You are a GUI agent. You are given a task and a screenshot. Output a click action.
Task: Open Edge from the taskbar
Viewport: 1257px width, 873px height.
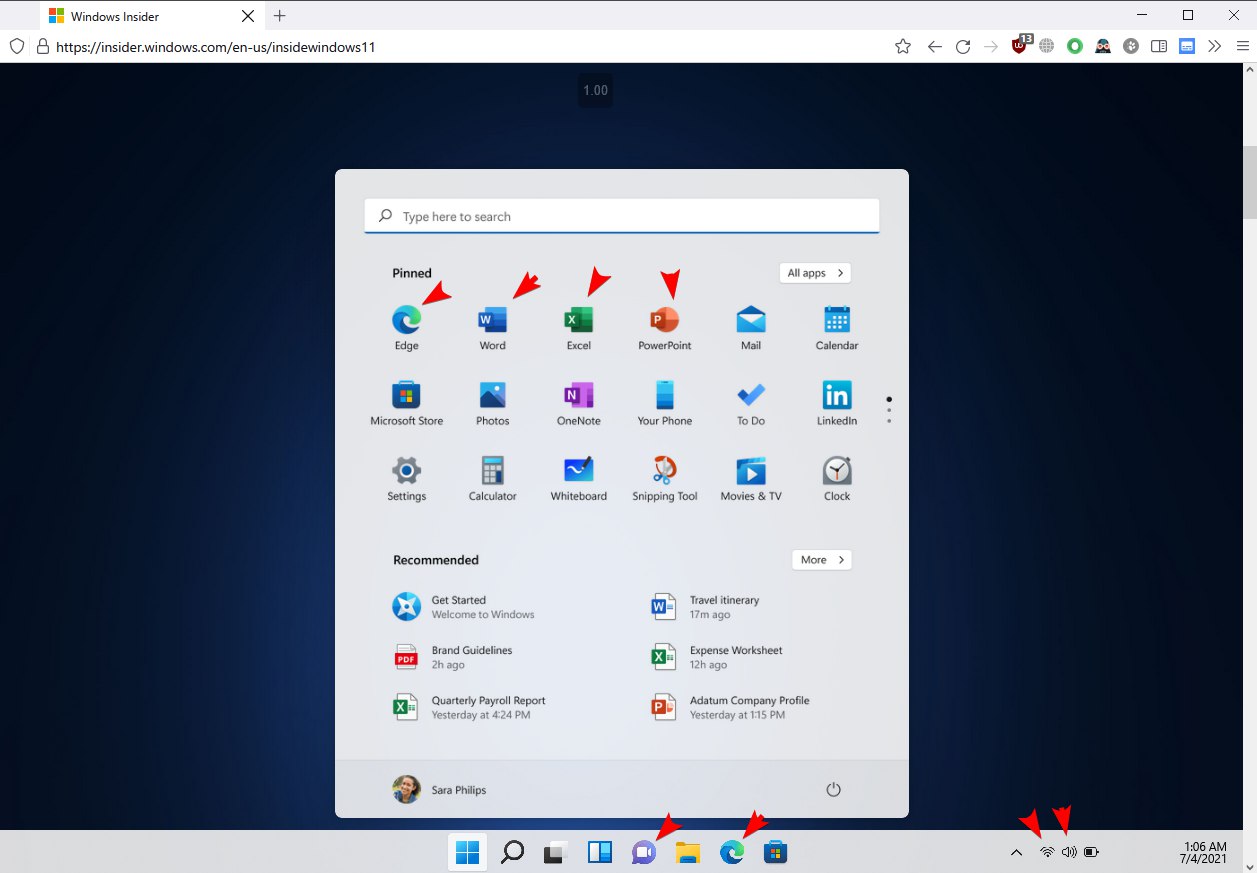[732, 852]
